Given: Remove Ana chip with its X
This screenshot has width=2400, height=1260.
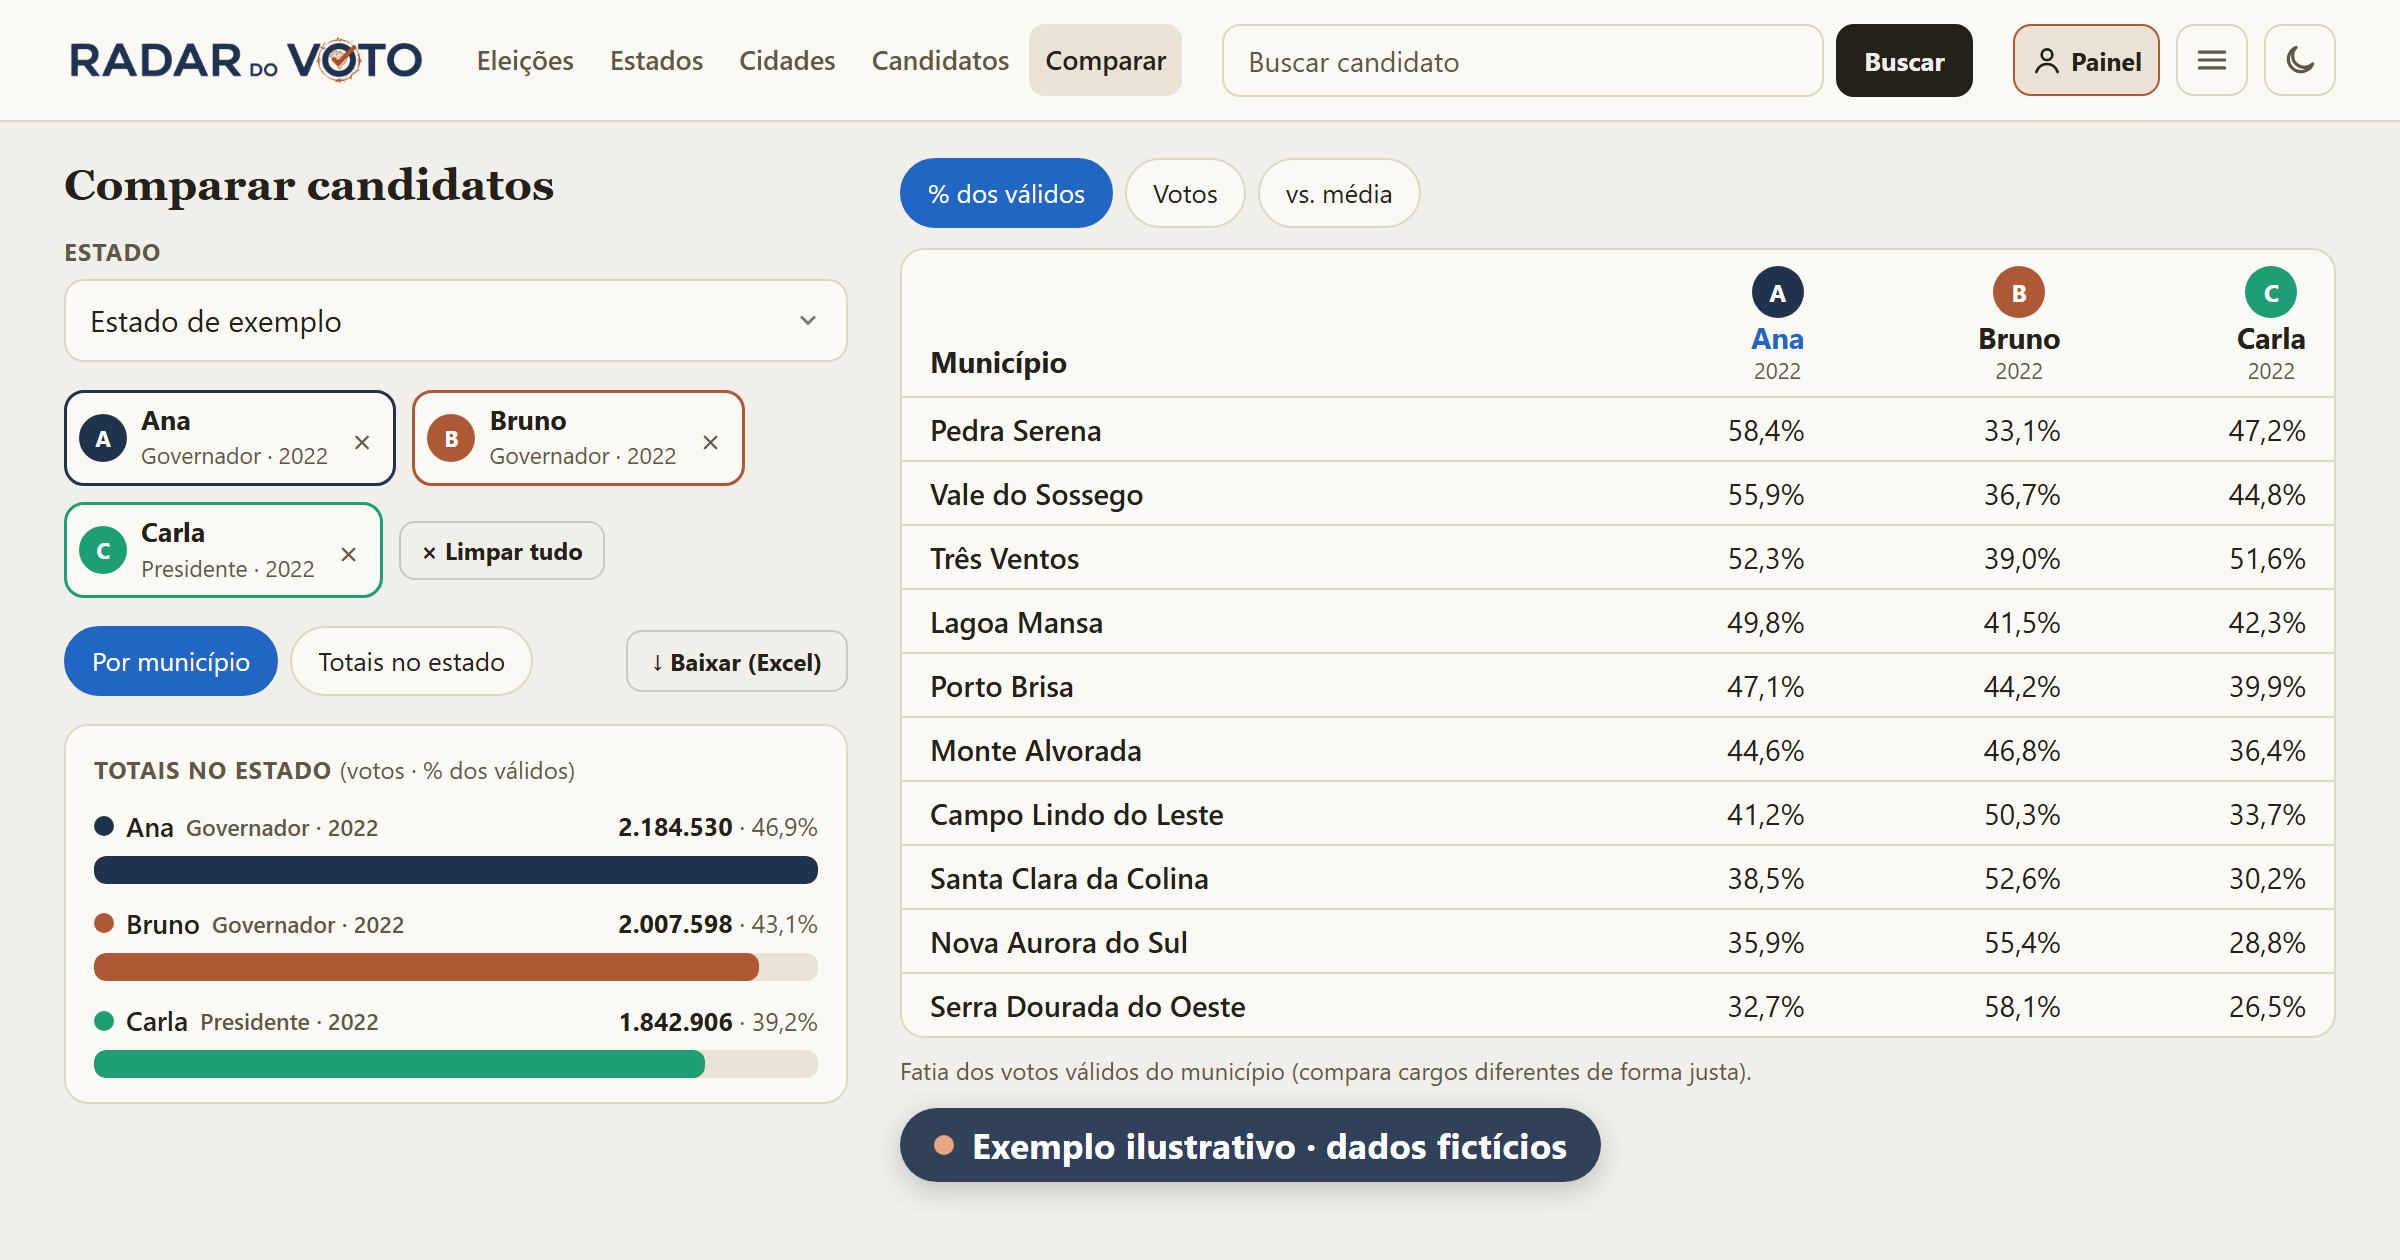Looking at the screenshot, I should click(362, 442).
